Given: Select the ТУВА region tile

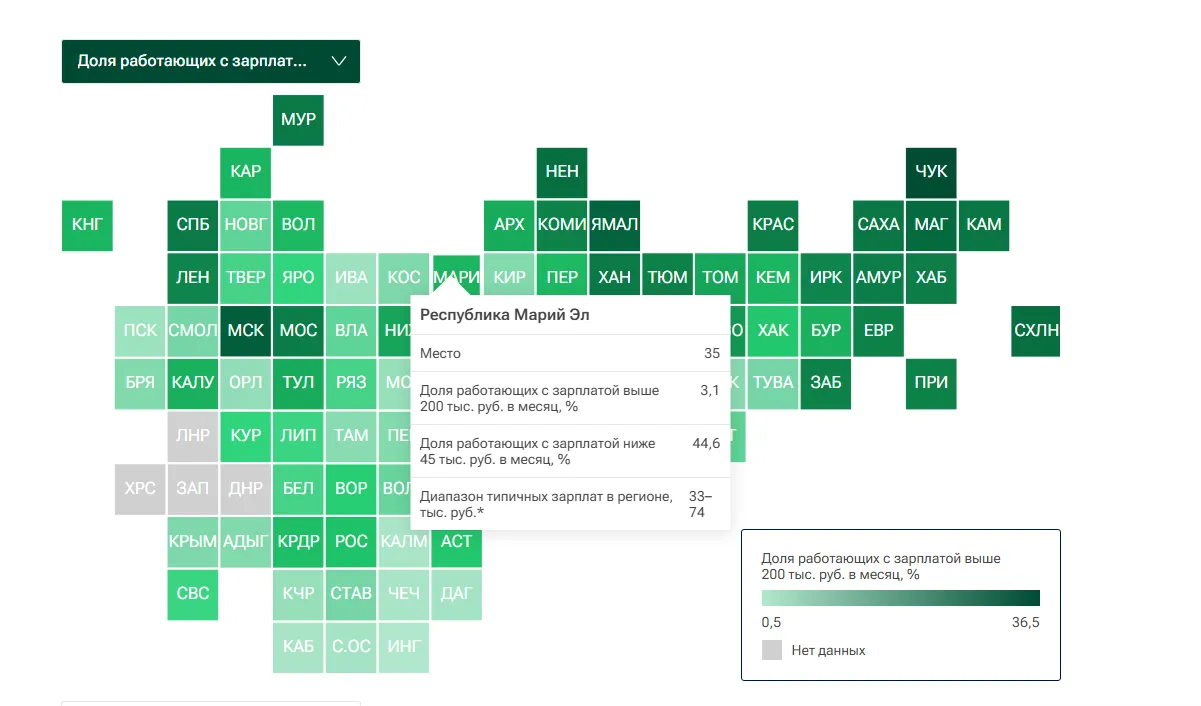Looking at the screenshot, I should point(773,383).
